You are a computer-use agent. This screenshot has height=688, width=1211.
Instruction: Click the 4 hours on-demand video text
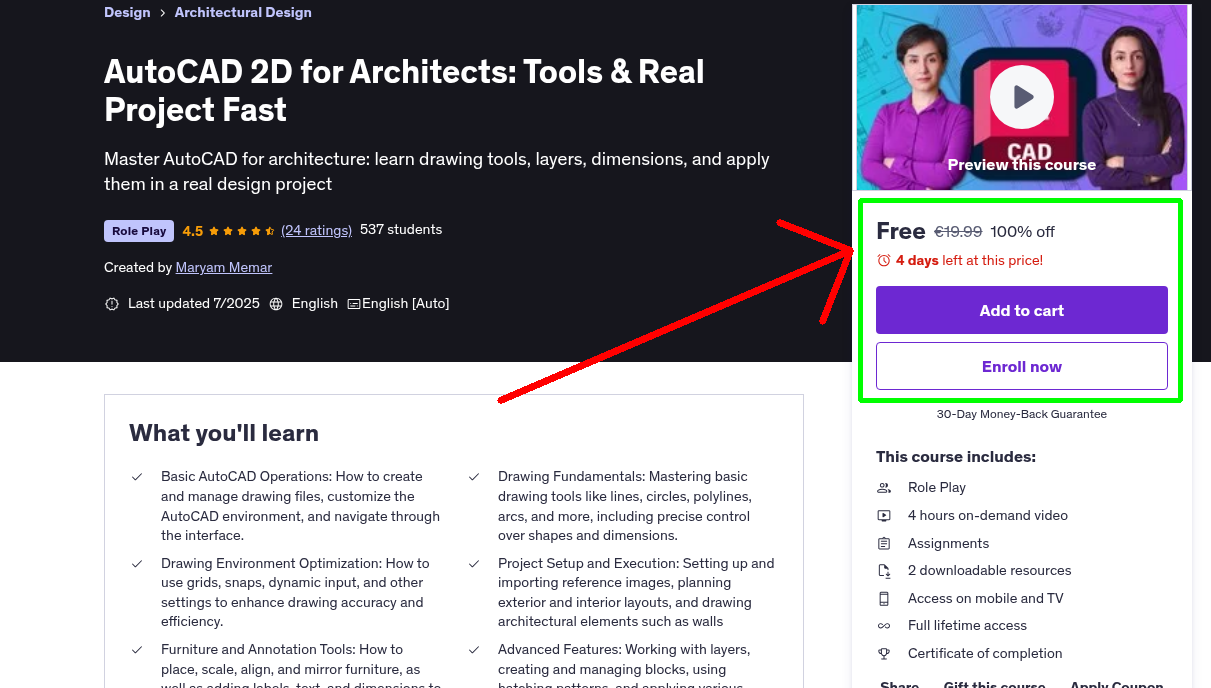click(x=988, y=515)
